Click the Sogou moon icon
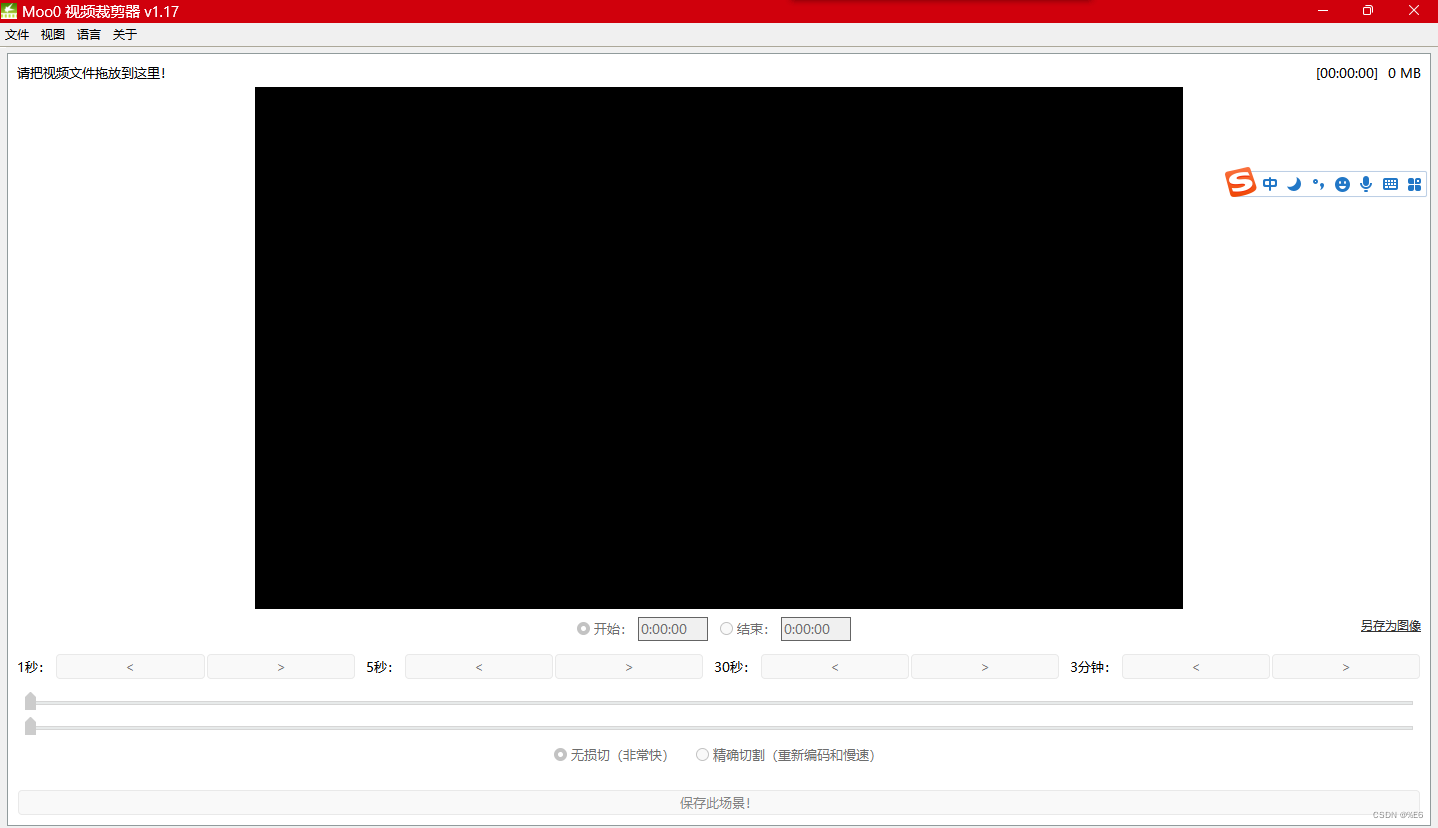Viewport: 1438px width, 828px height. click(x=1294, y=184)
